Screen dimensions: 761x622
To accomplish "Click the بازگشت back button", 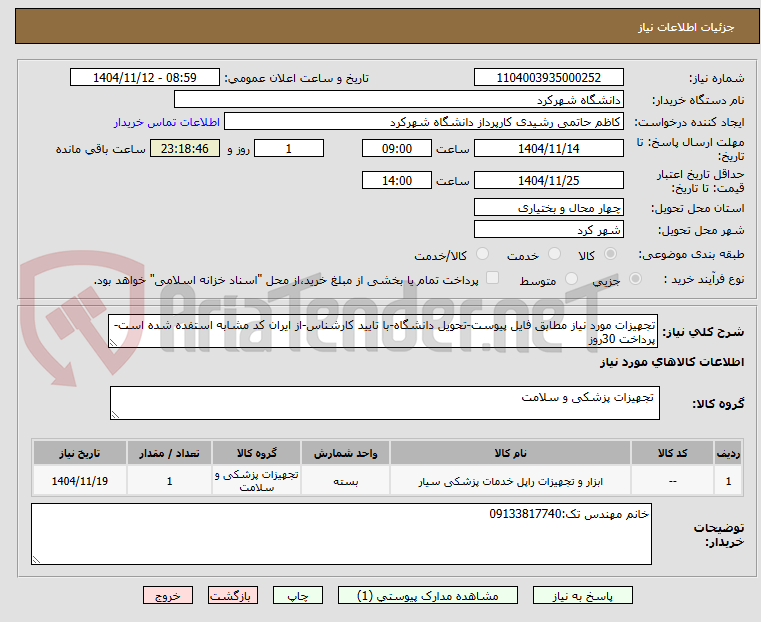I will (x=233, y=596).
